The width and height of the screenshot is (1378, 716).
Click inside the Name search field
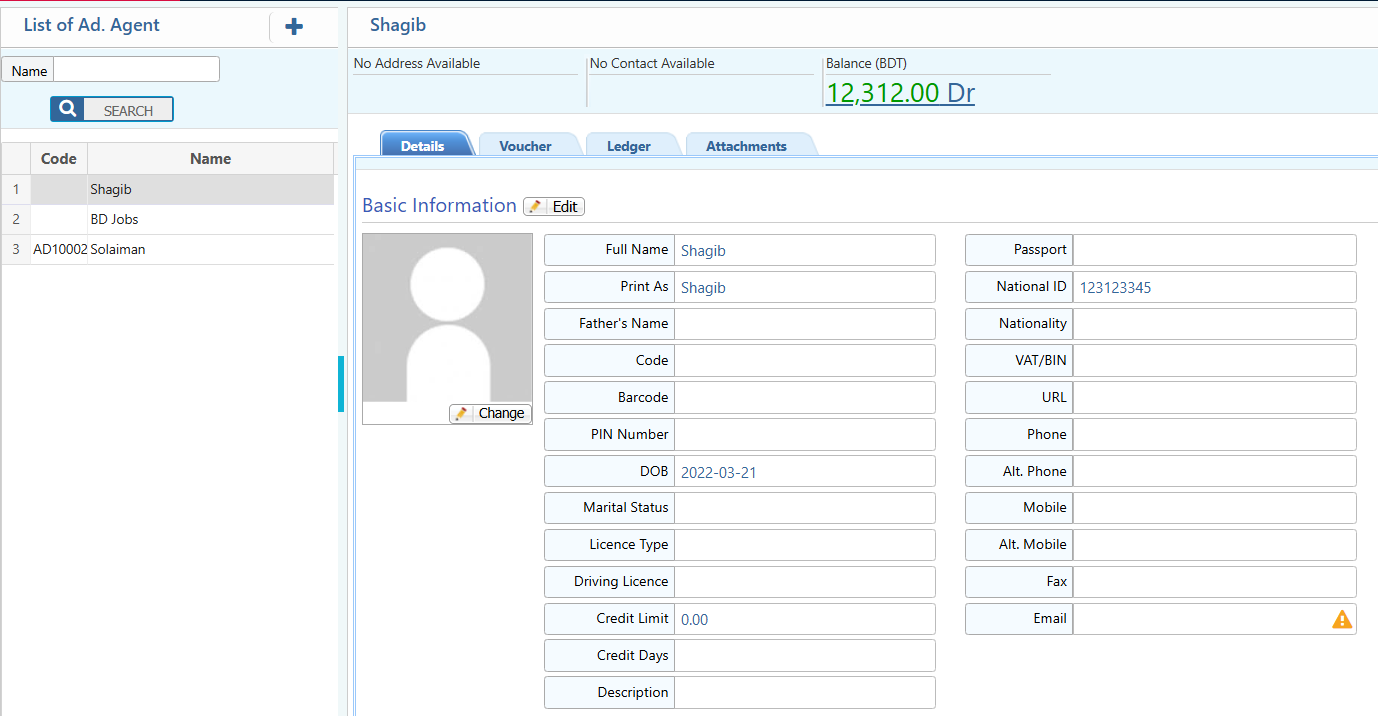click(136, 70)
